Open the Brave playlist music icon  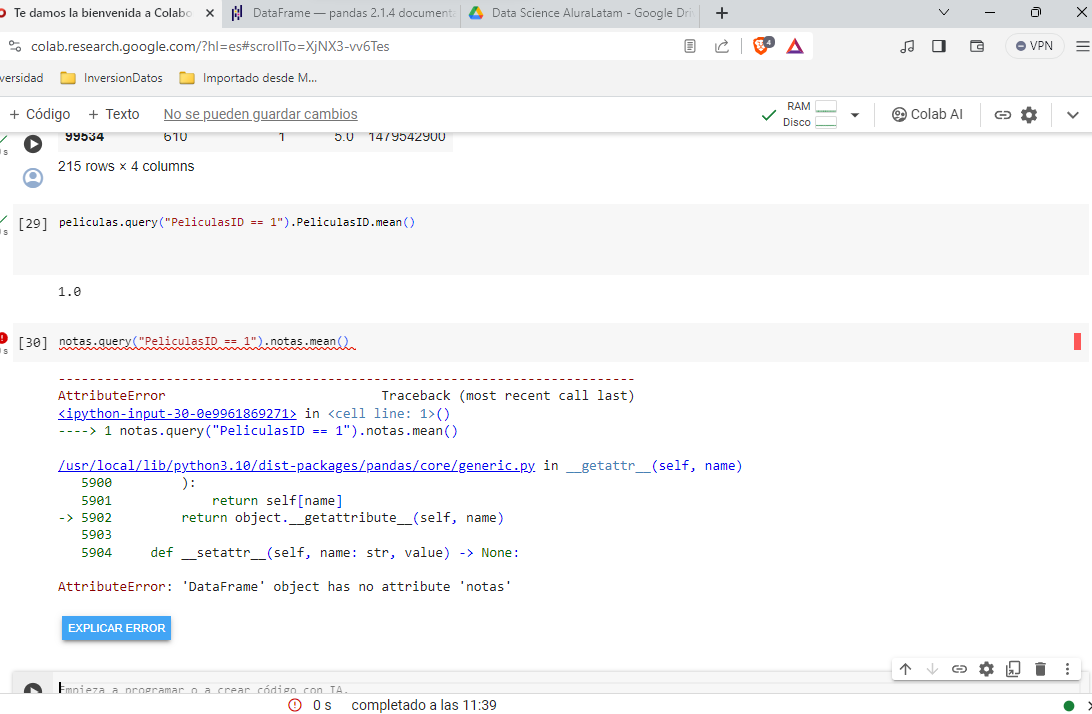[907, 46]
